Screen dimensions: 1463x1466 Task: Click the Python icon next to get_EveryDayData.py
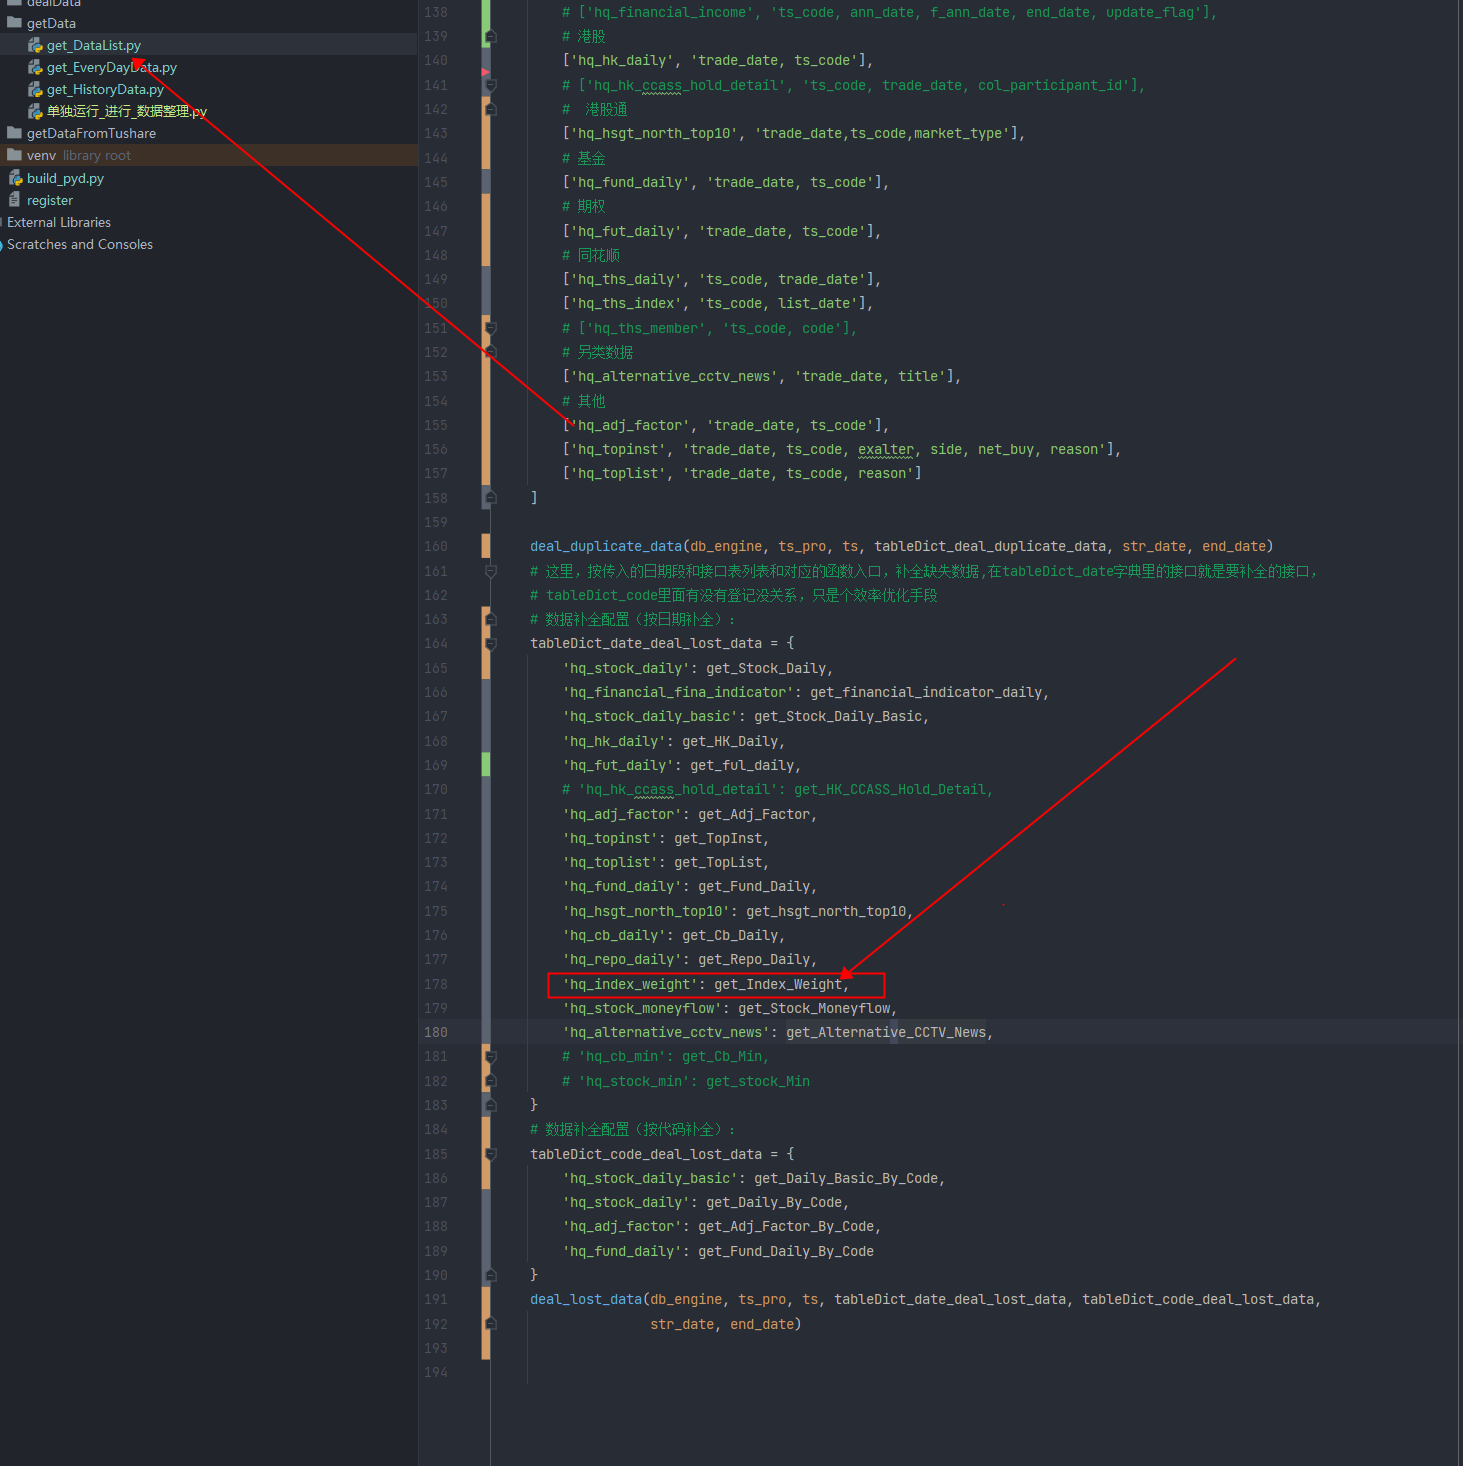click(35, 67)
